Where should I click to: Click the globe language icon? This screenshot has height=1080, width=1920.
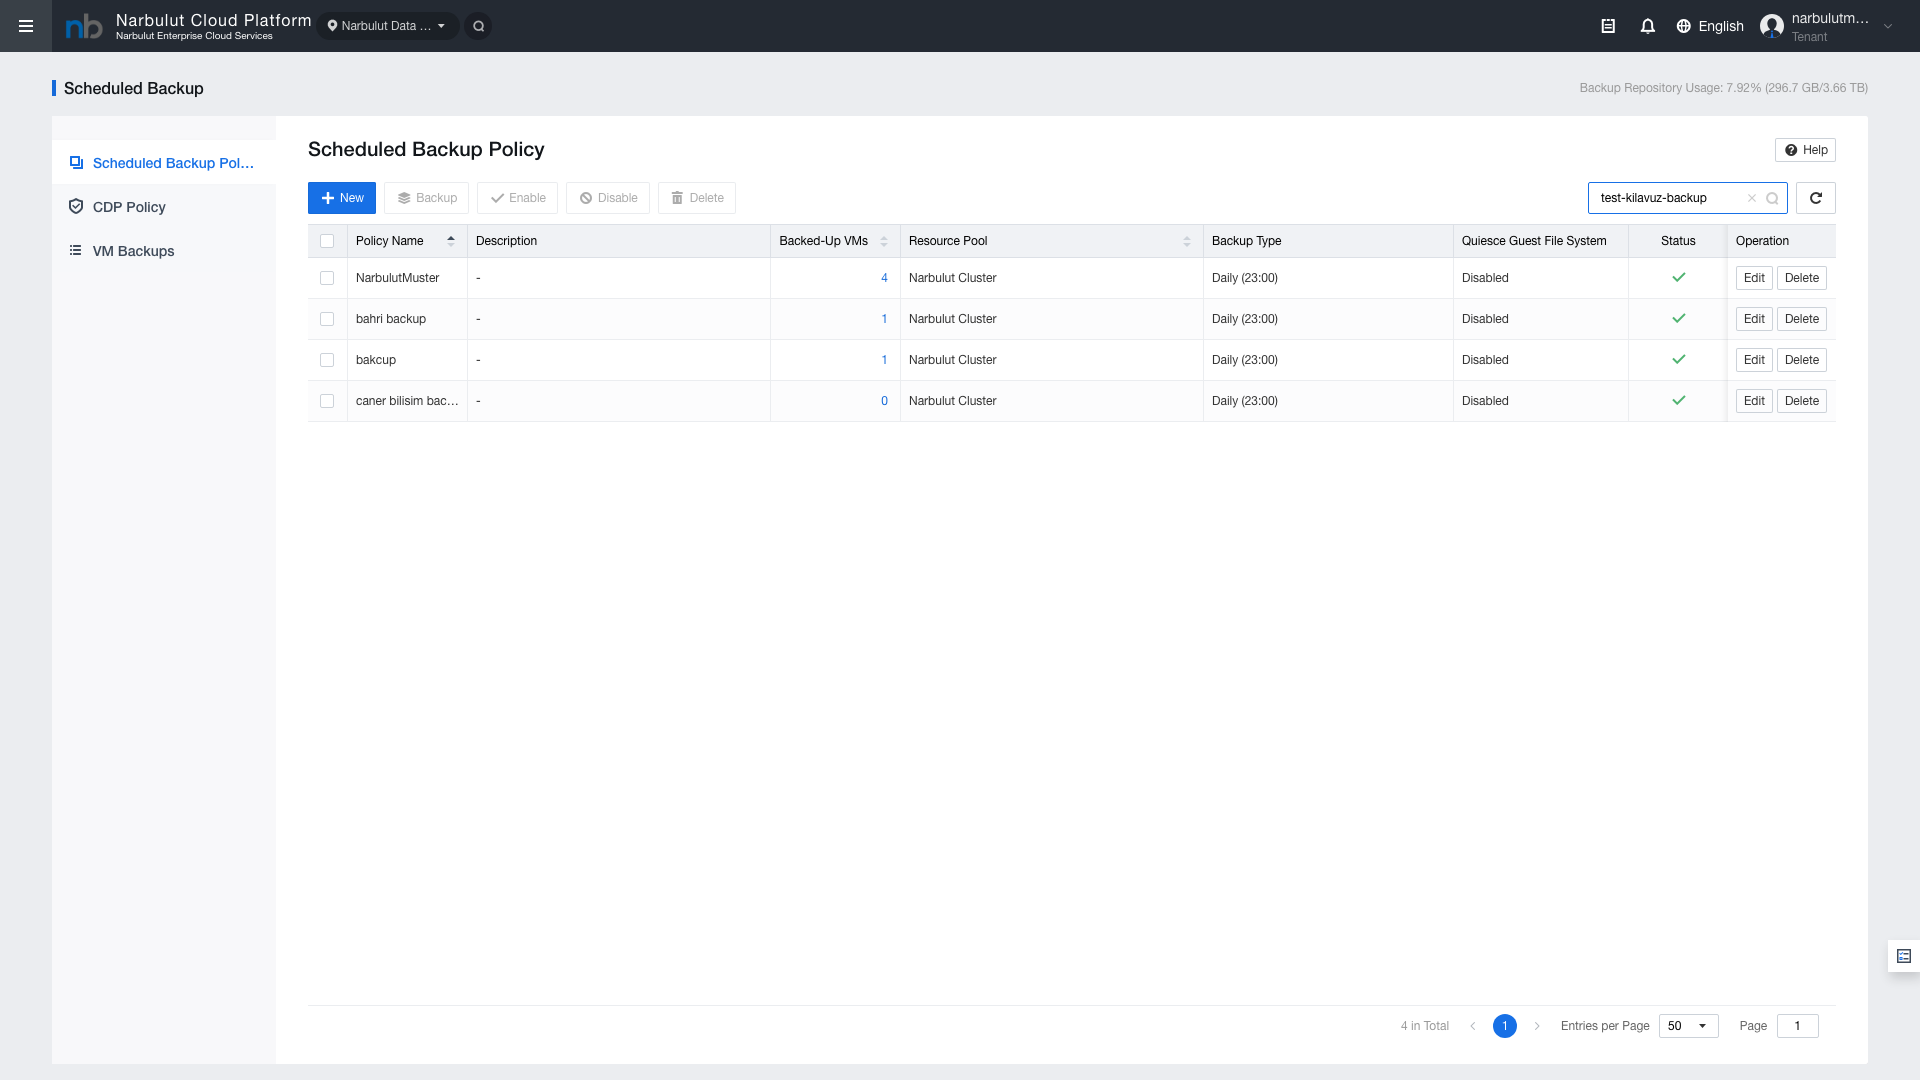click(1684, 26)
